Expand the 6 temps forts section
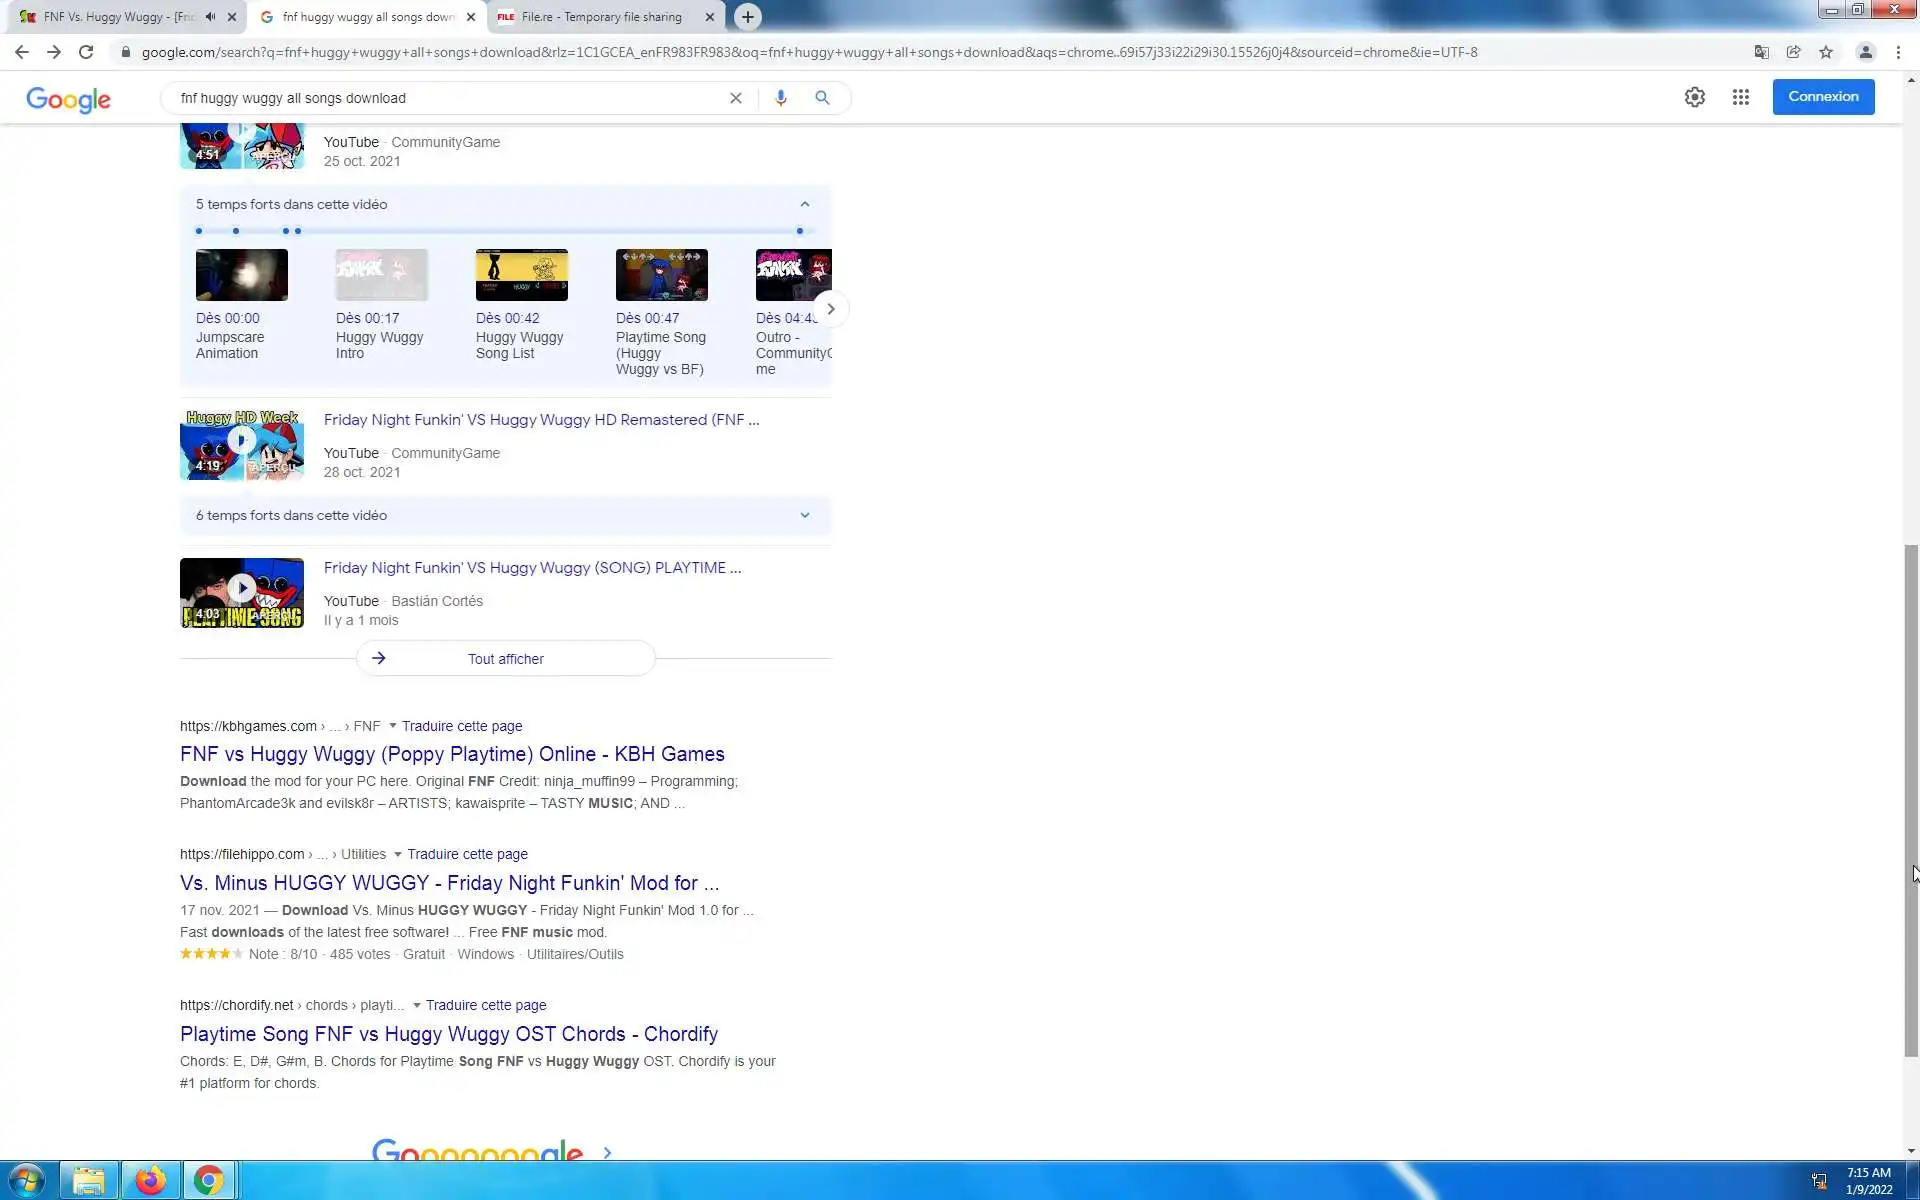 click(x=804, y=515)
